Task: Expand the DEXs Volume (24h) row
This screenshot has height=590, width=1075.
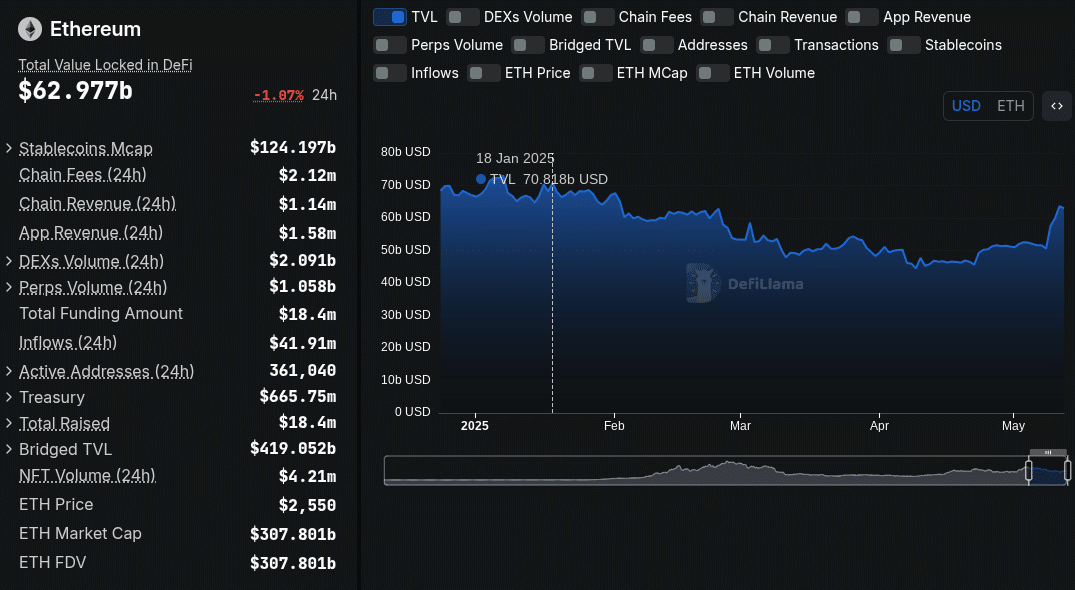Action: [9, 262]
